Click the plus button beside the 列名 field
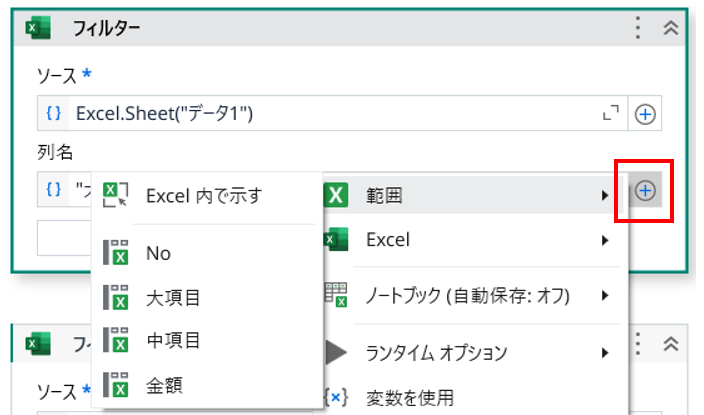704x415 pixels. [x=646, y=191]
